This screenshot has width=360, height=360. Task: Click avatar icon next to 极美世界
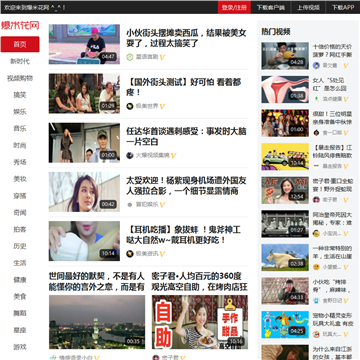point(130,106)
